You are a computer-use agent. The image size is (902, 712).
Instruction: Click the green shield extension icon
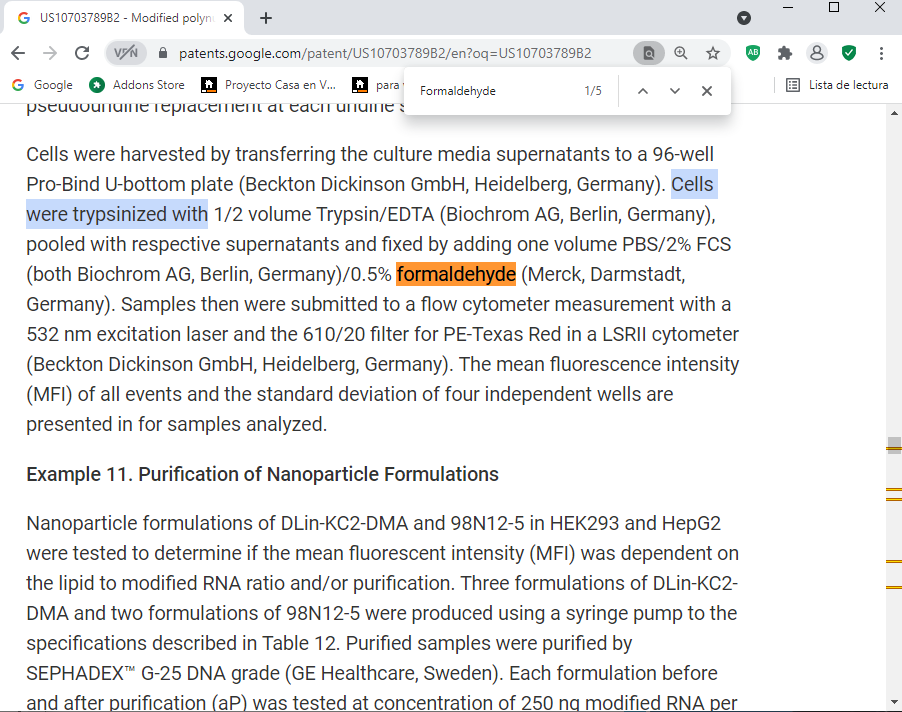click(x=849, y=53)
